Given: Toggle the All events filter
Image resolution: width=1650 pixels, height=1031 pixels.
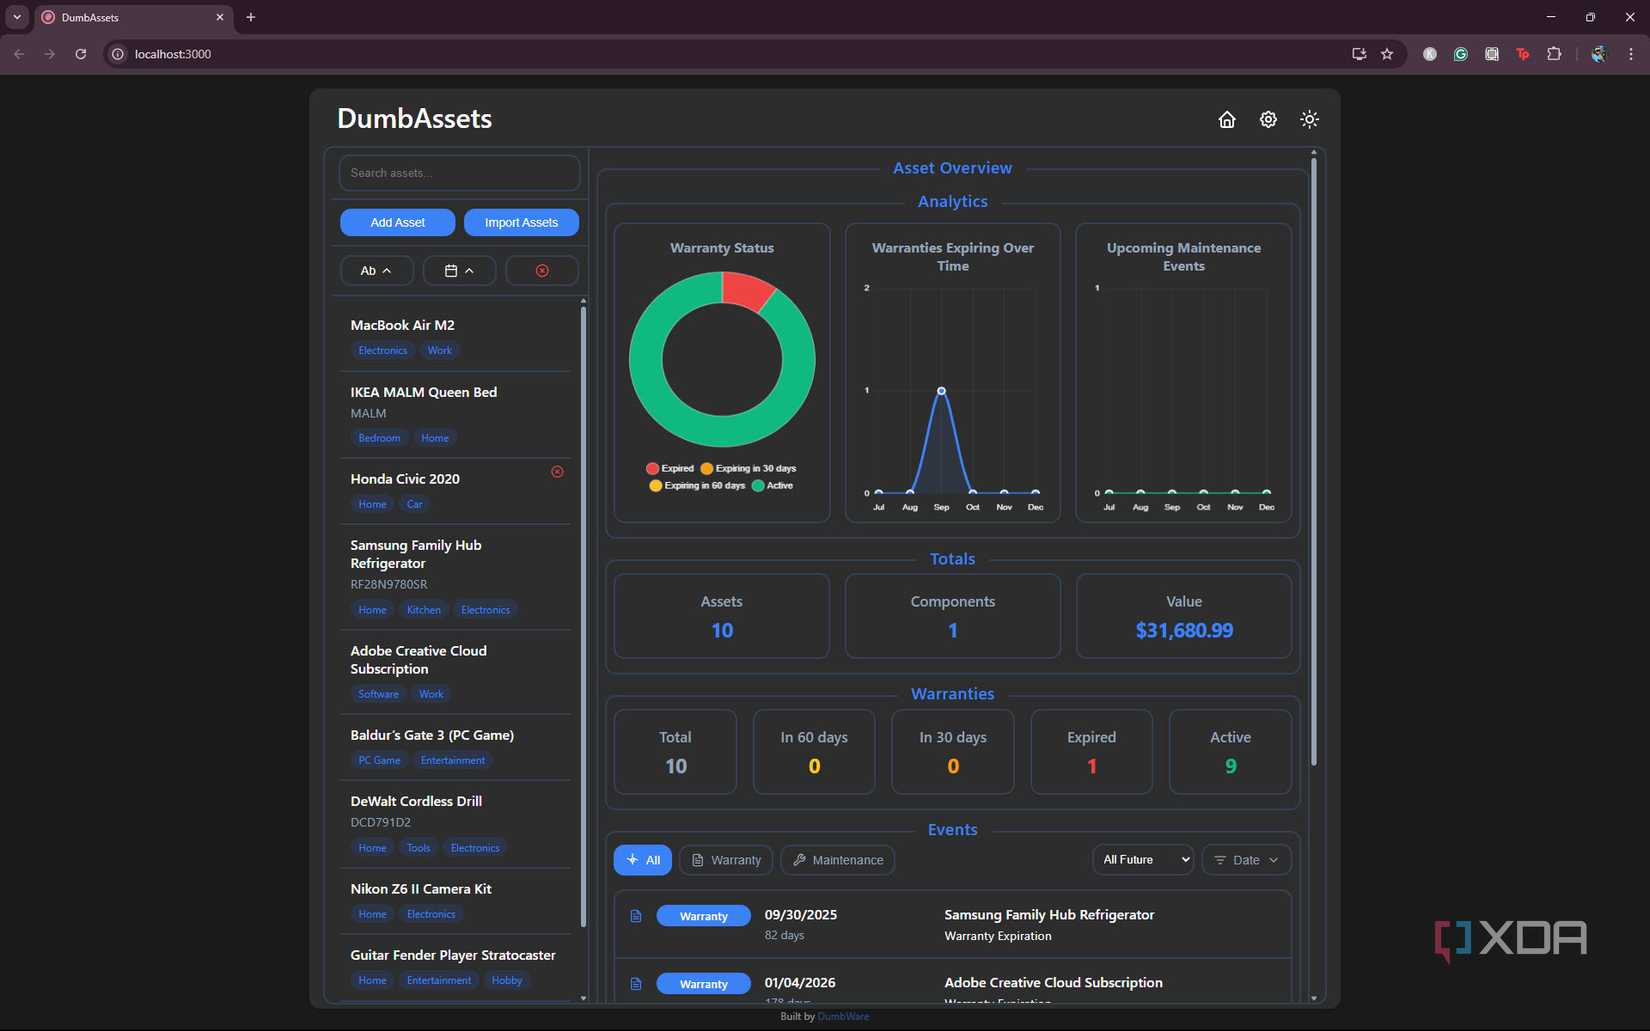Looking at the screenshot, I should click(642, 860).
